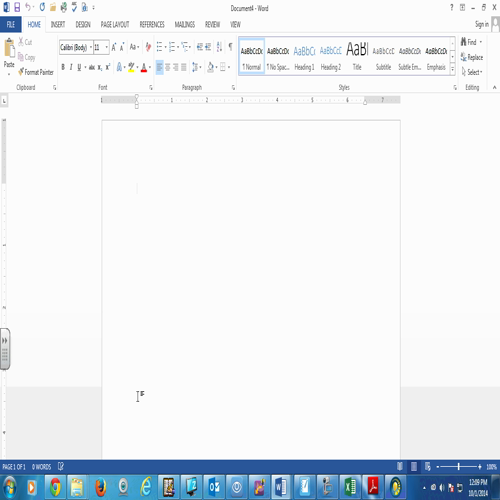Open Excel from the taskbar
Screen dimensions: 500x500
click(x=350, y=487)
